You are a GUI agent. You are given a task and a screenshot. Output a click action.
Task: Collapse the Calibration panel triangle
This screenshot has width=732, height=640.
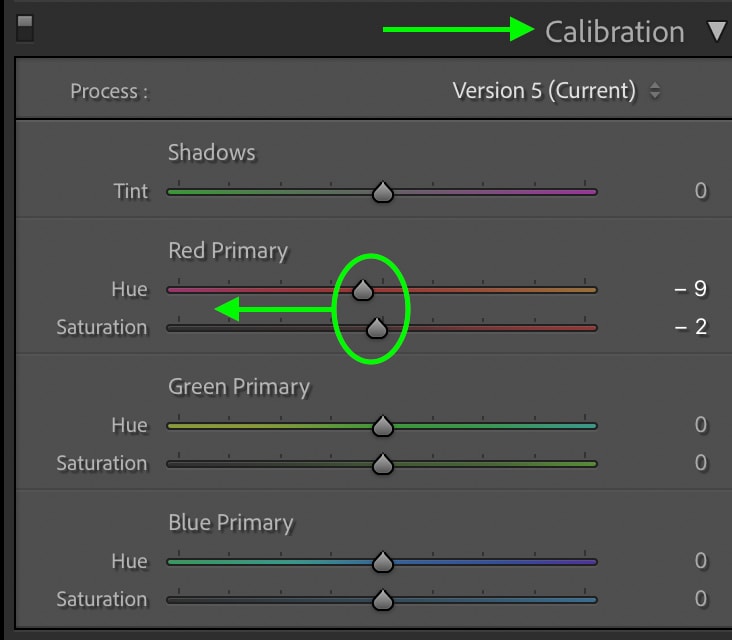(x=718, y=31)
